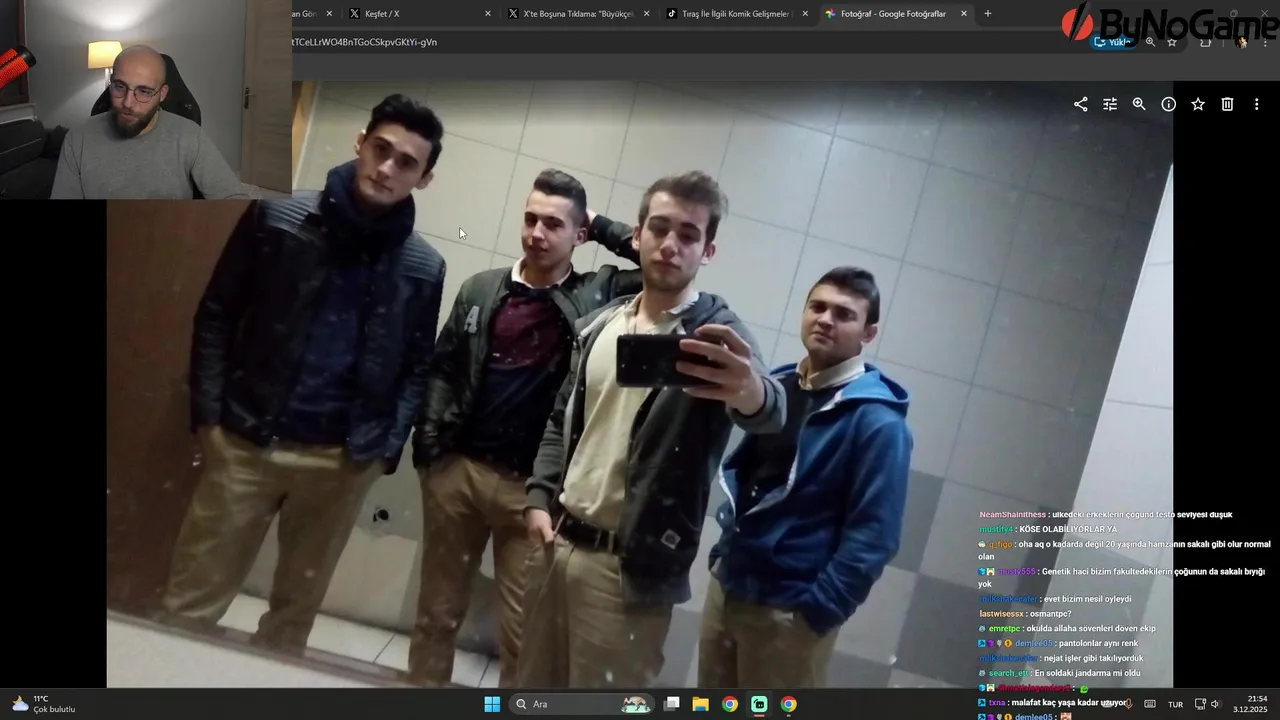The image size is (1280, 720).
Task: Open a new browser tab
Action: [988, 14]
